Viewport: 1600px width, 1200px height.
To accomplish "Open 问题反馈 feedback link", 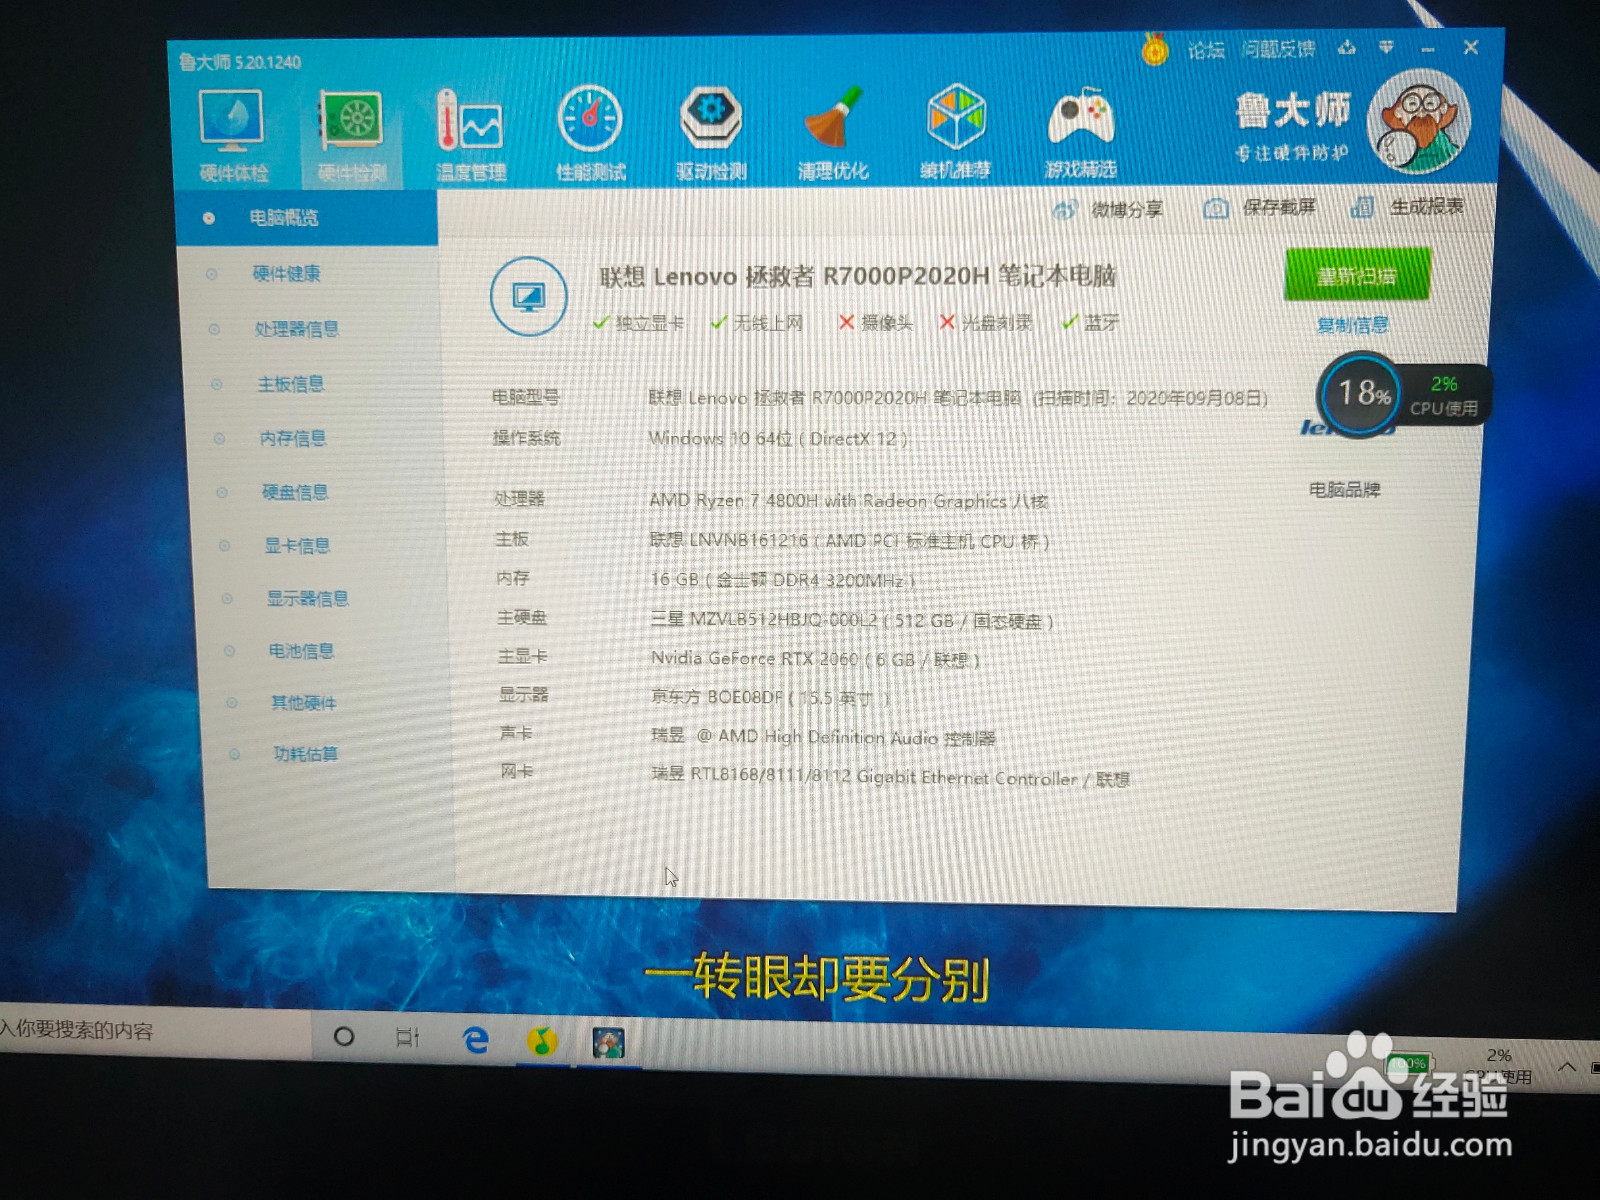I will click(1278, 48).
